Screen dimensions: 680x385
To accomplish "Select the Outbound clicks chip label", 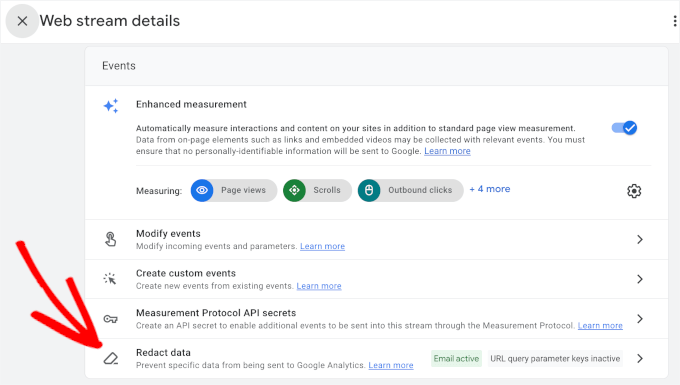I will pyautogui.click(x=420, y=190).
